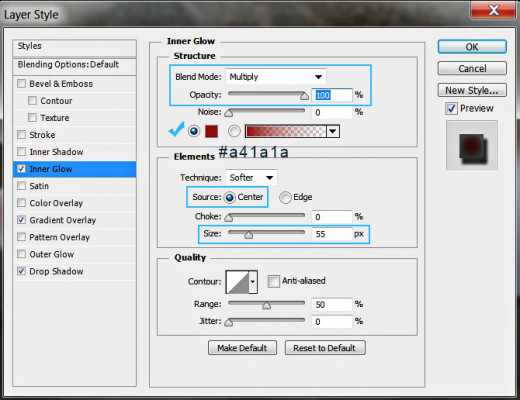
Task: Select the gradient glow radio button
Action: pyautogui.click(x=234, y=131)
